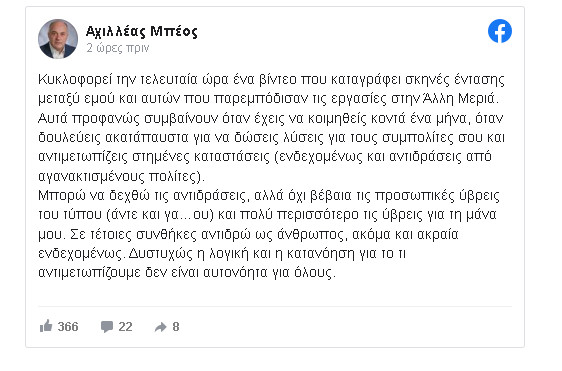Click the phrase "(άντε και γα...ου)"

pos(160,214)
